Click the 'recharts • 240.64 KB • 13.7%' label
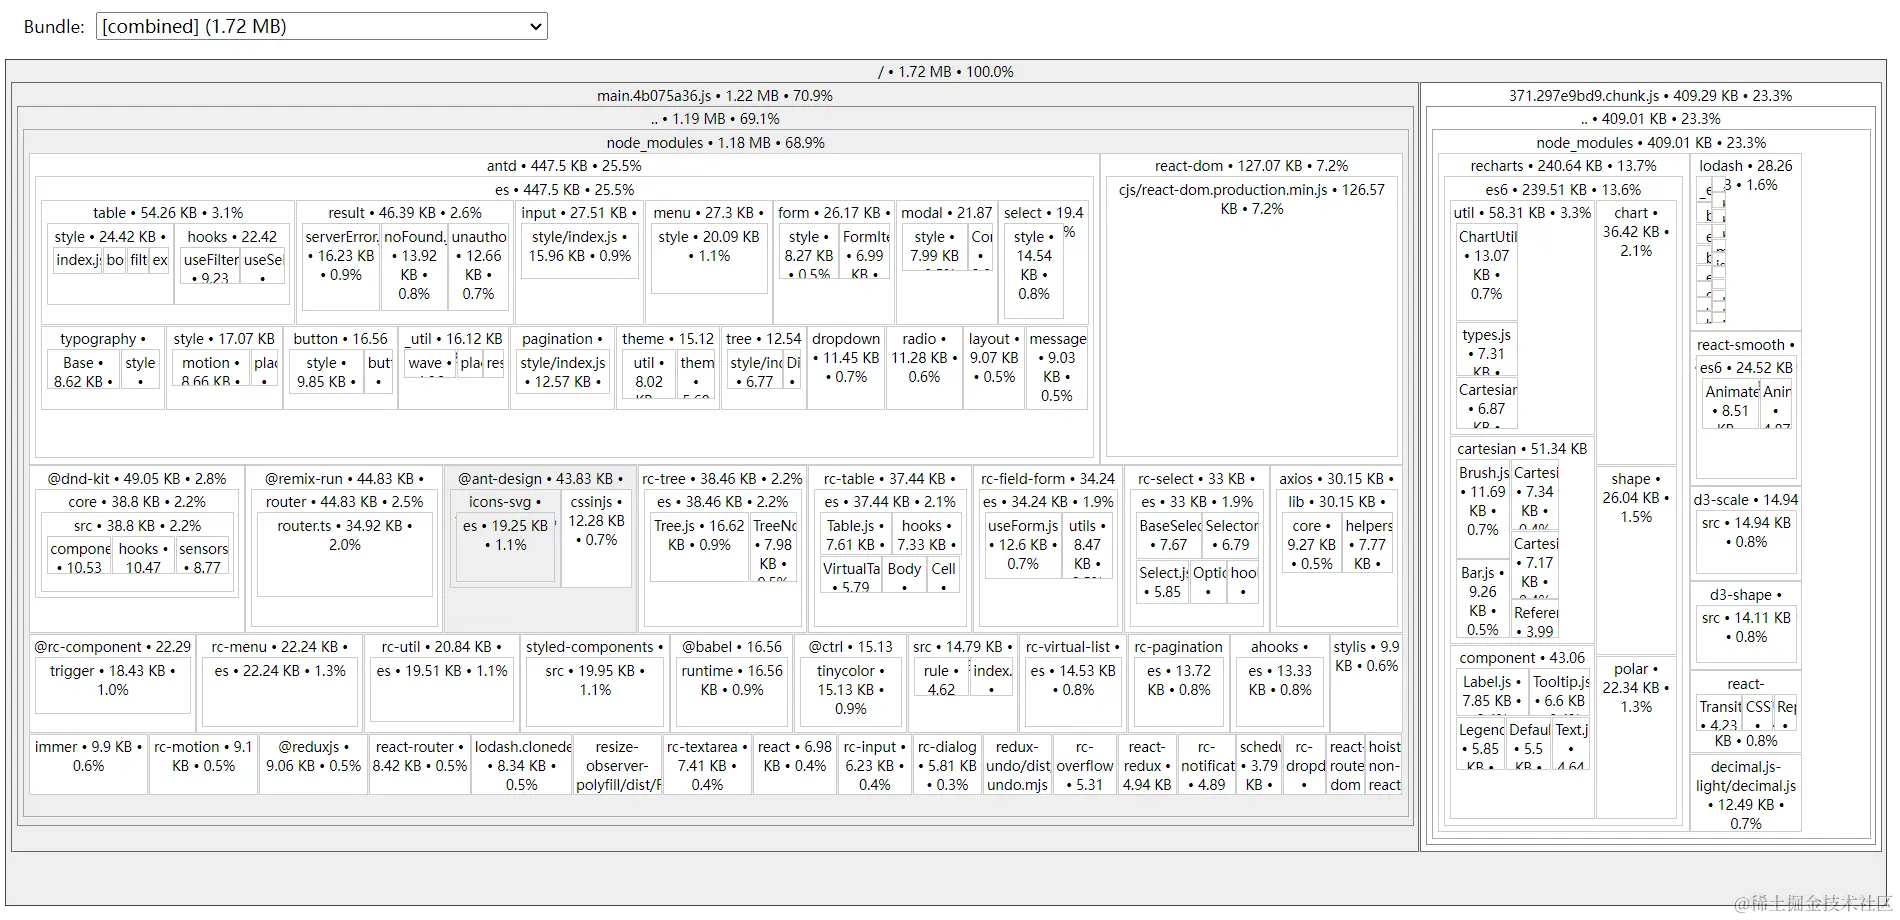 tap(1563, 166)
